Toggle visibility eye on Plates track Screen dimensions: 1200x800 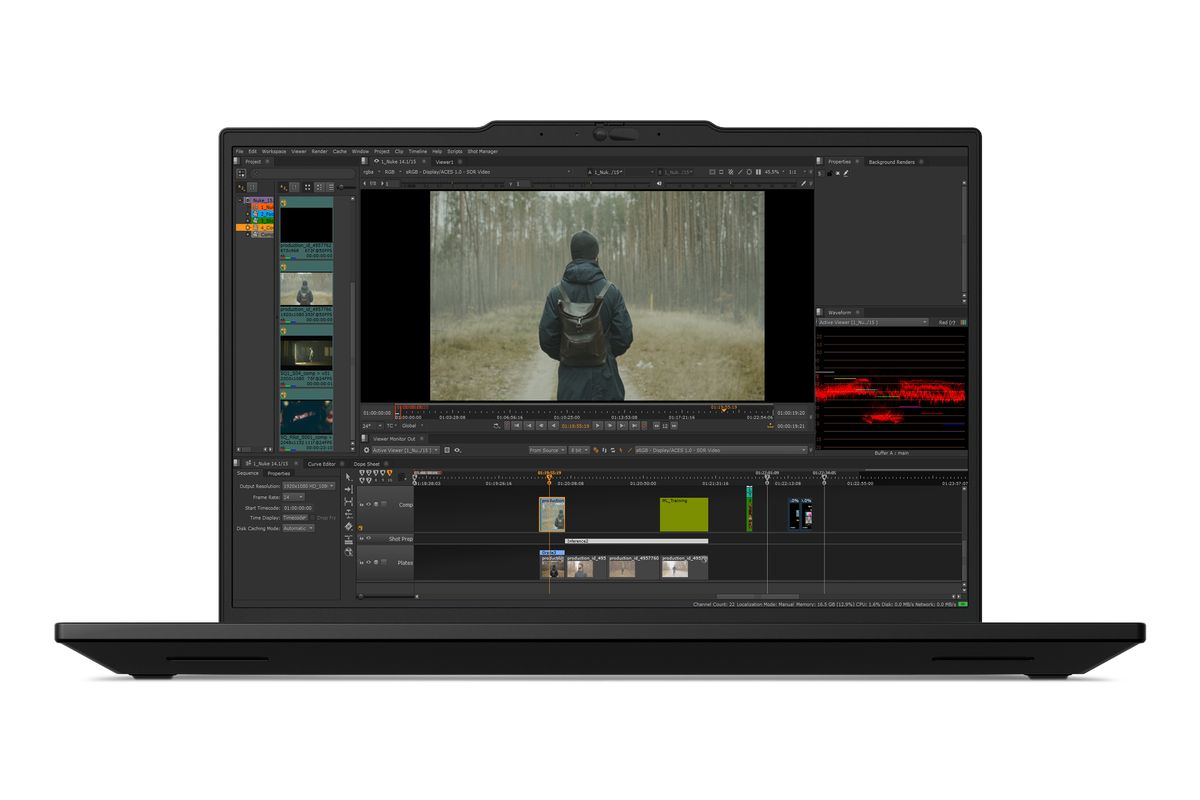(x=368, y=562)
